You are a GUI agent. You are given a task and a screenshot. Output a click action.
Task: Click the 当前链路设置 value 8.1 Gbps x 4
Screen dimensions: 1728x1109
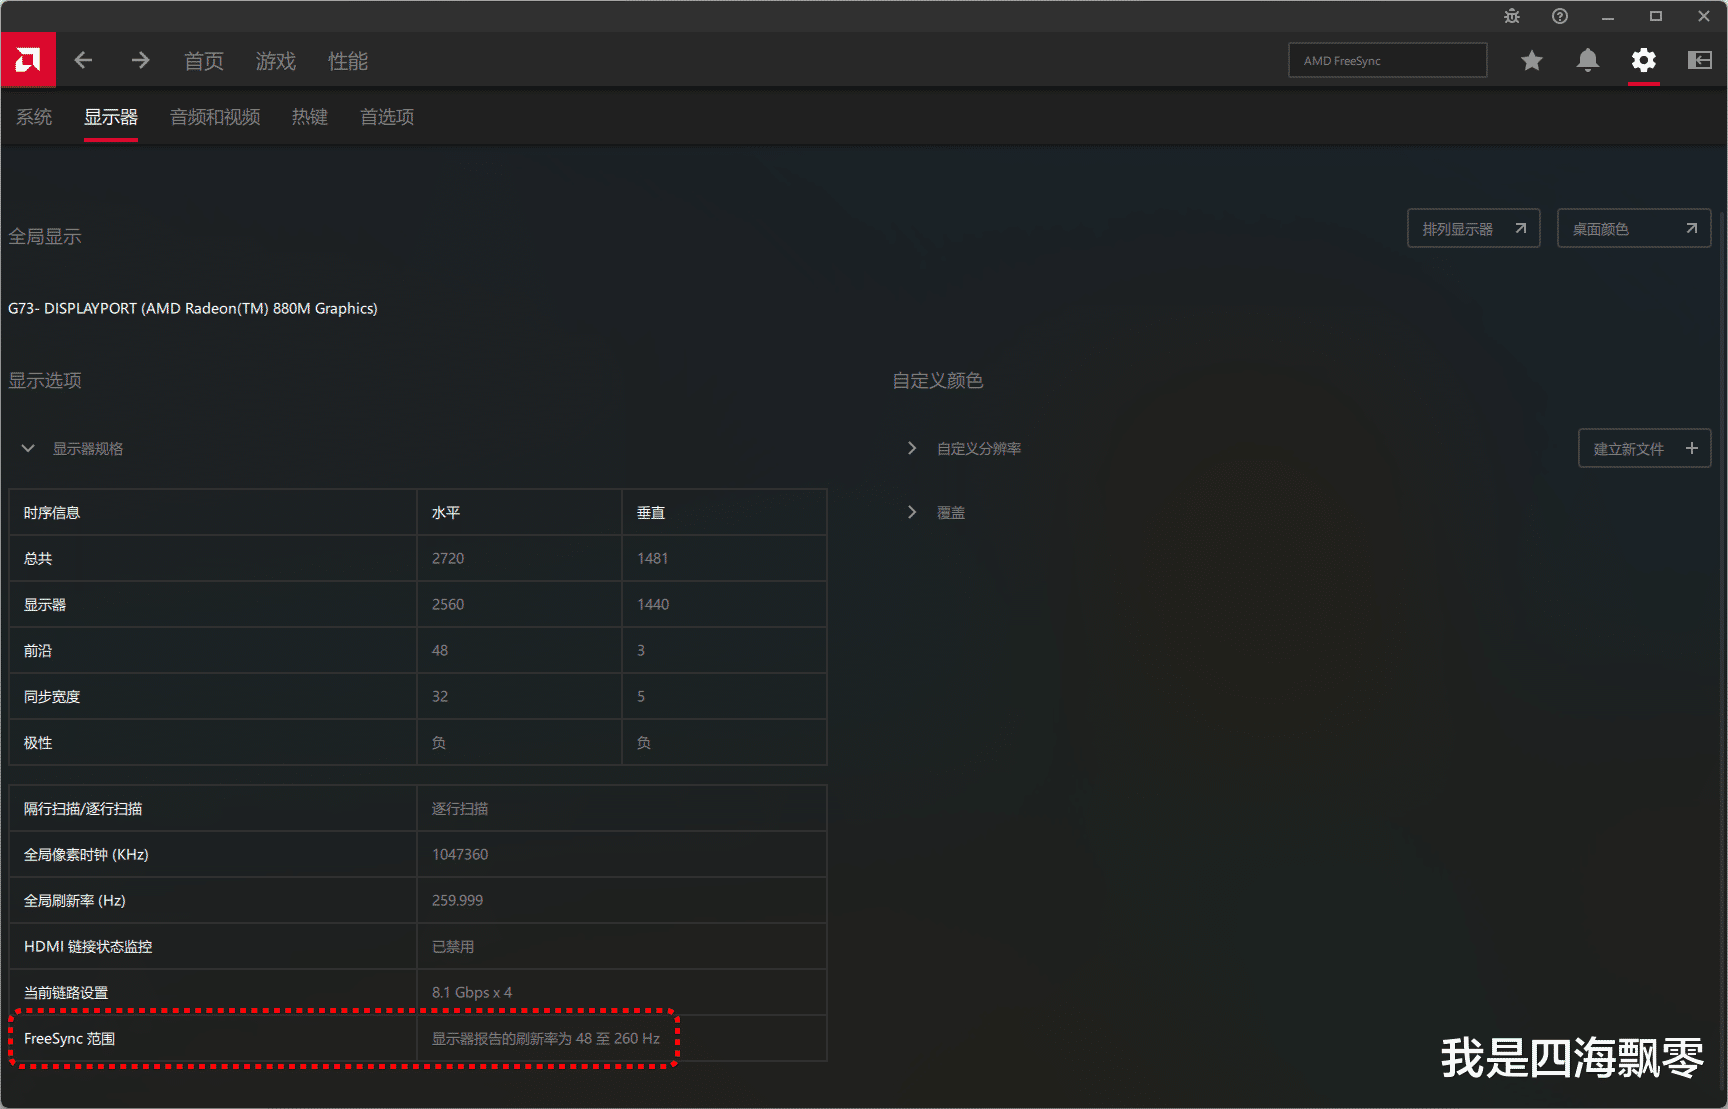pyautogui.click(x=472, y=993)
